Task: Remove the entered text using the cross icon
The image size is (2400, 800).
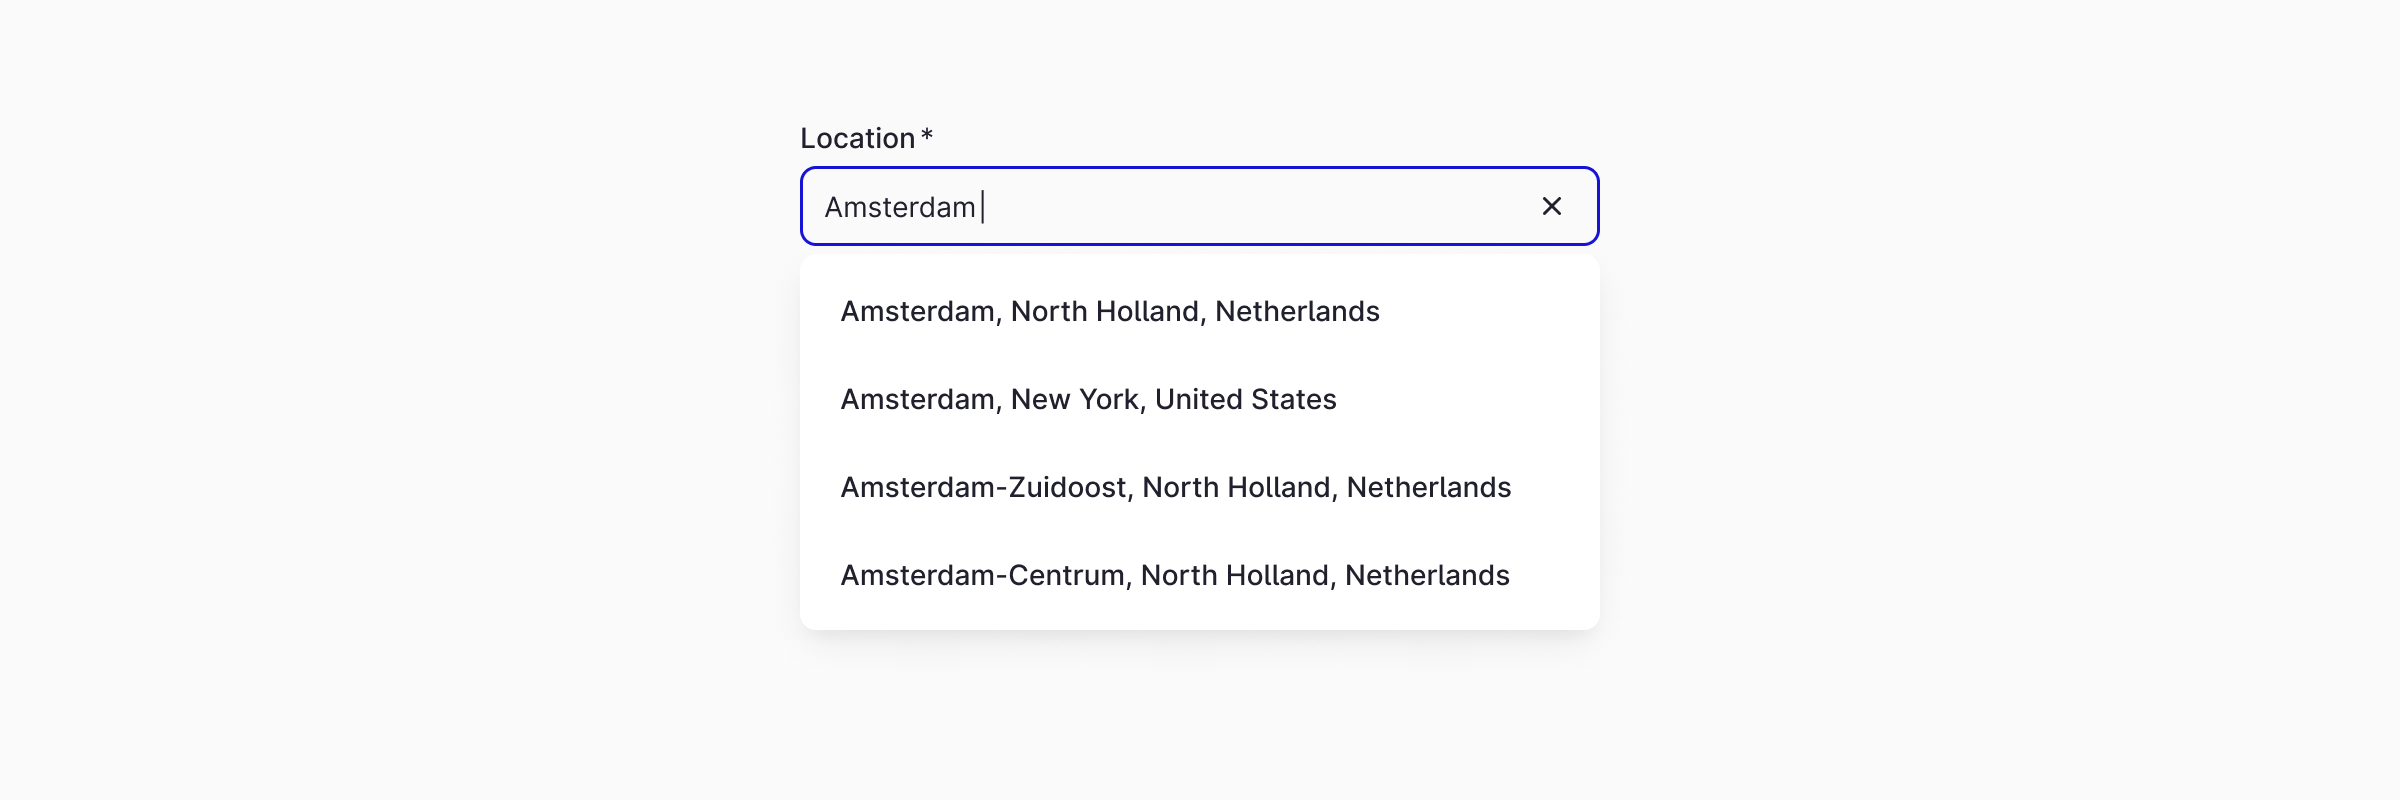Action: (1551, 206)
